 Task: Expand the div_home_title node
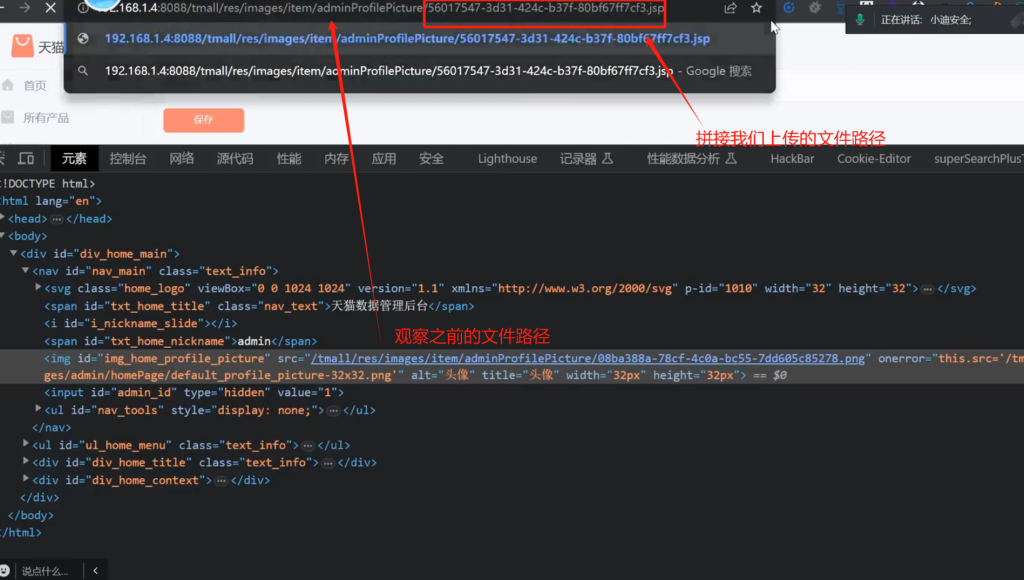[x=25, y=462]
